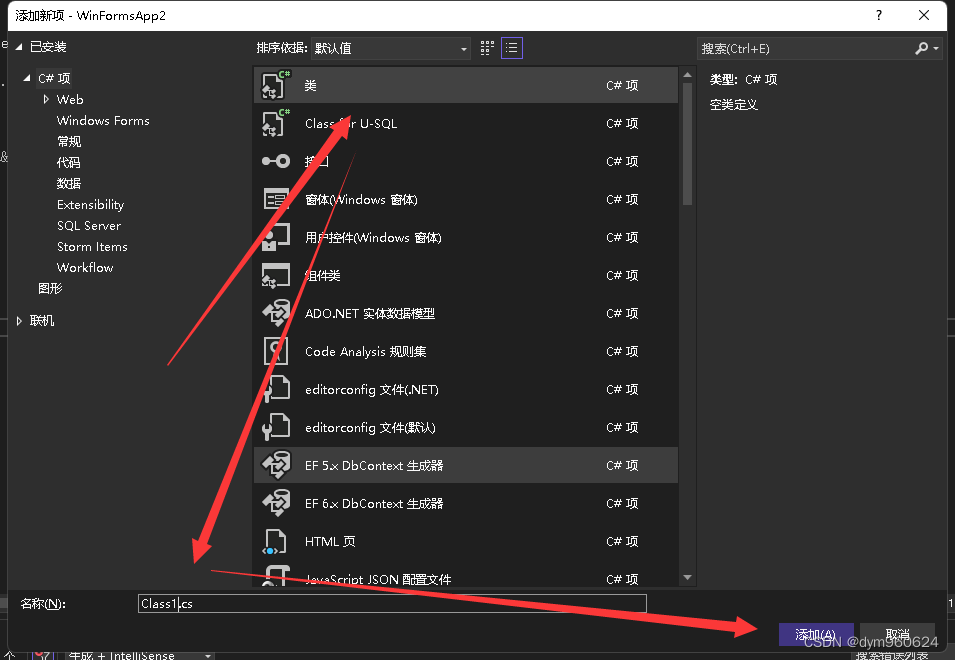This screenshot has width=955, height=660.
Task: Choose the EF 6.x DbContext 生成器 template
Action: [x=400, y=503]
